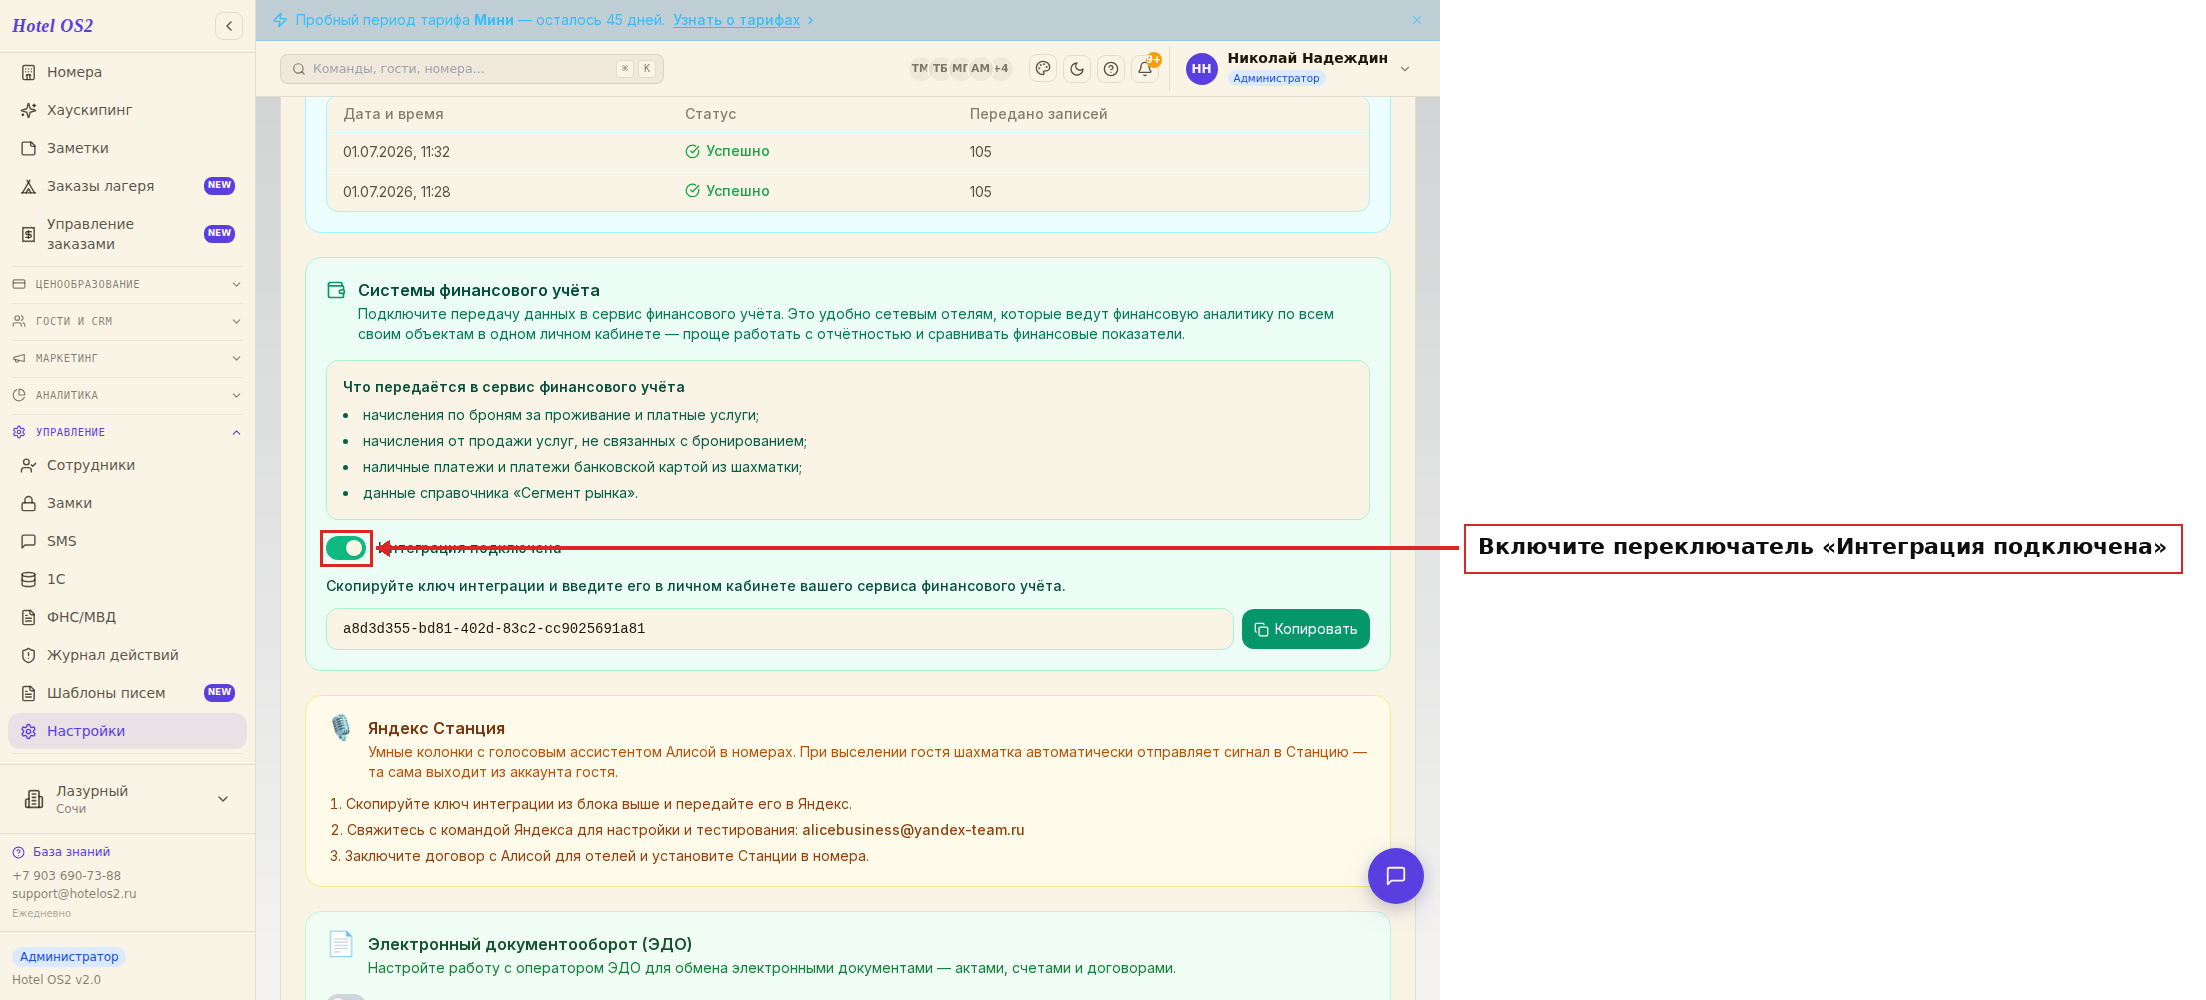Open the color theme palette icon
Viewport: 2206px width, 1000px height.
pyautogui.click(x=1043, y=69)
